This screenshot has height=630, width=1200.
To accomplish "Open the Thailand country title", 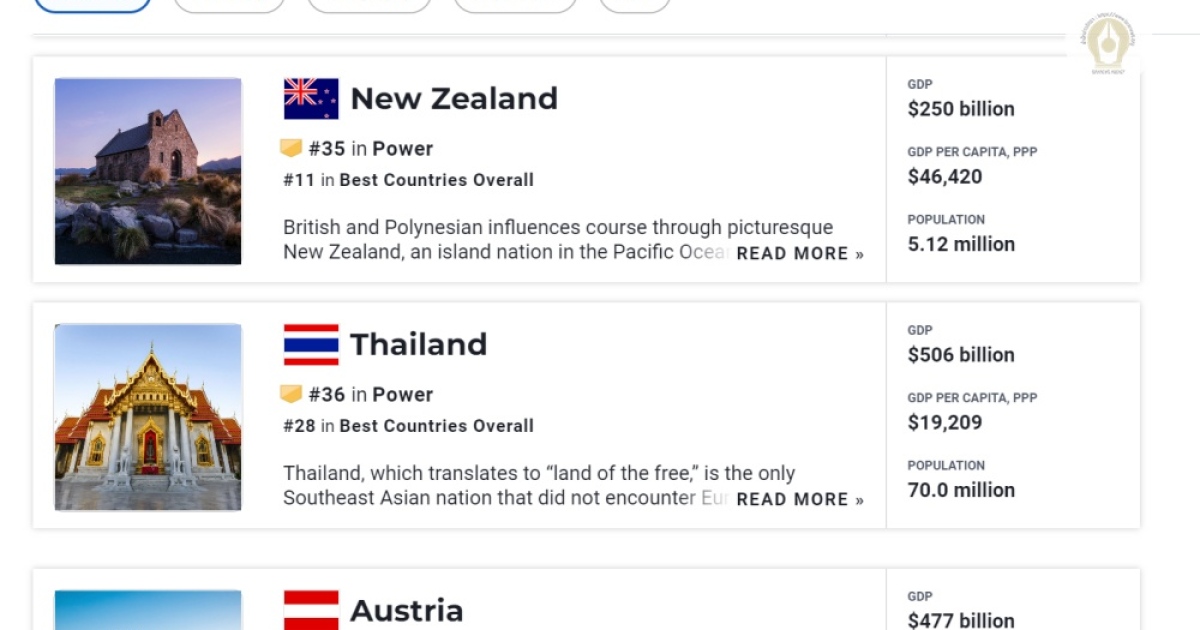I will click(418, 345).
